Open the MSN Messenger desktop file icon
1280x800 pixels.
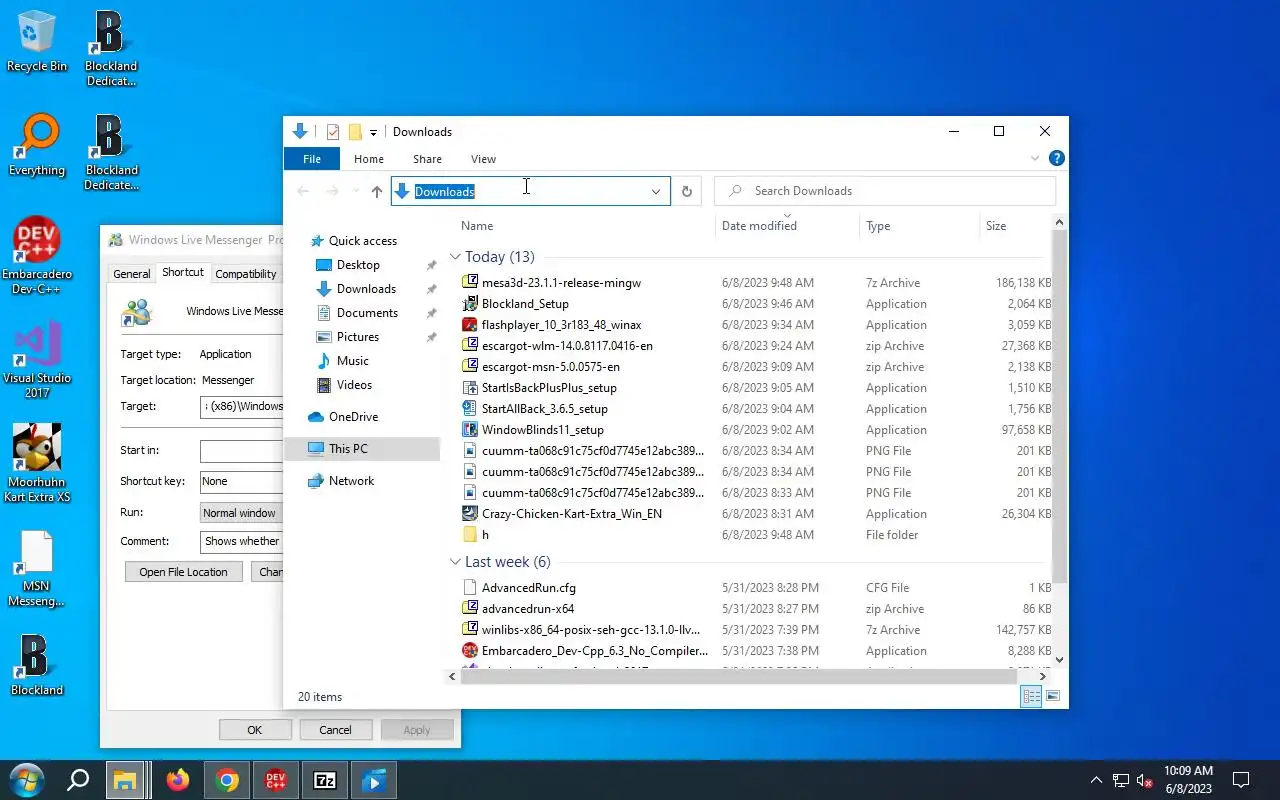coord(37,568)
